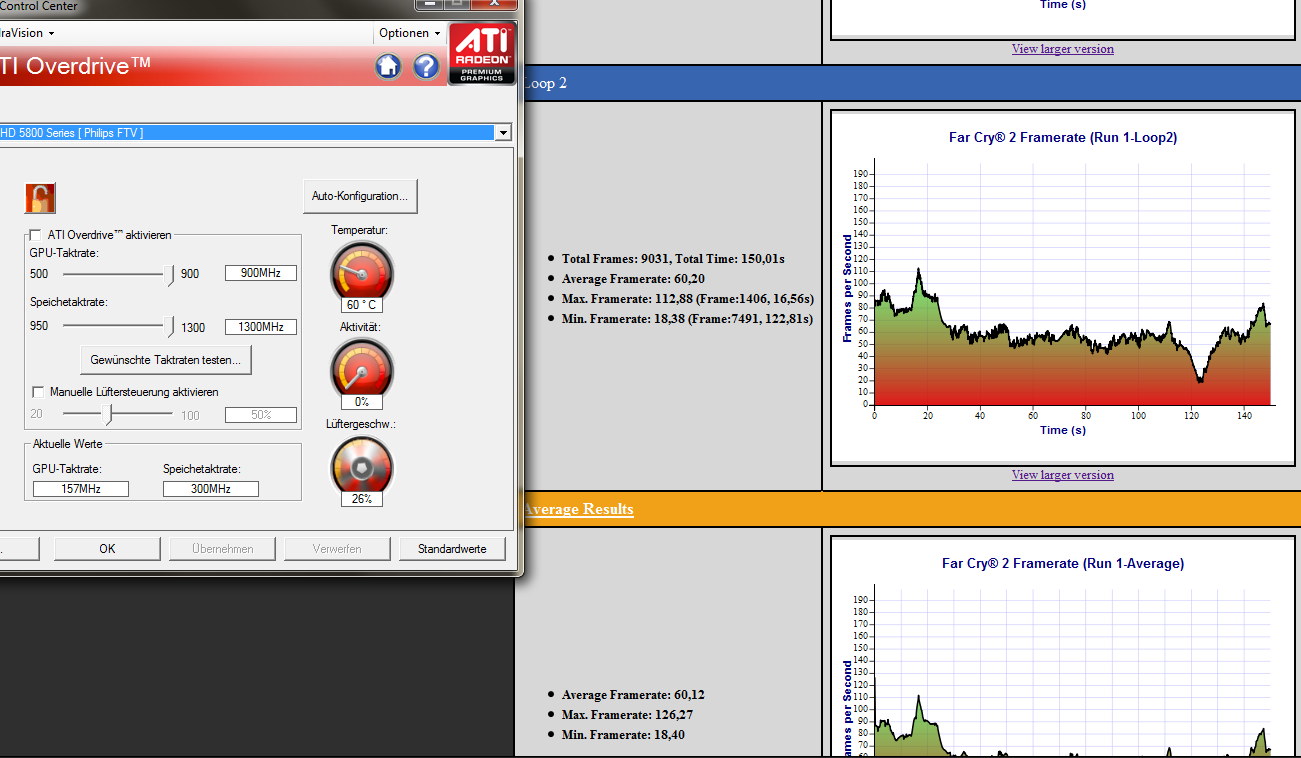Click the Max. Framerate: 112,88 line
The width and height of the screenshot is (1301, 758).
[x=688, y=299]
